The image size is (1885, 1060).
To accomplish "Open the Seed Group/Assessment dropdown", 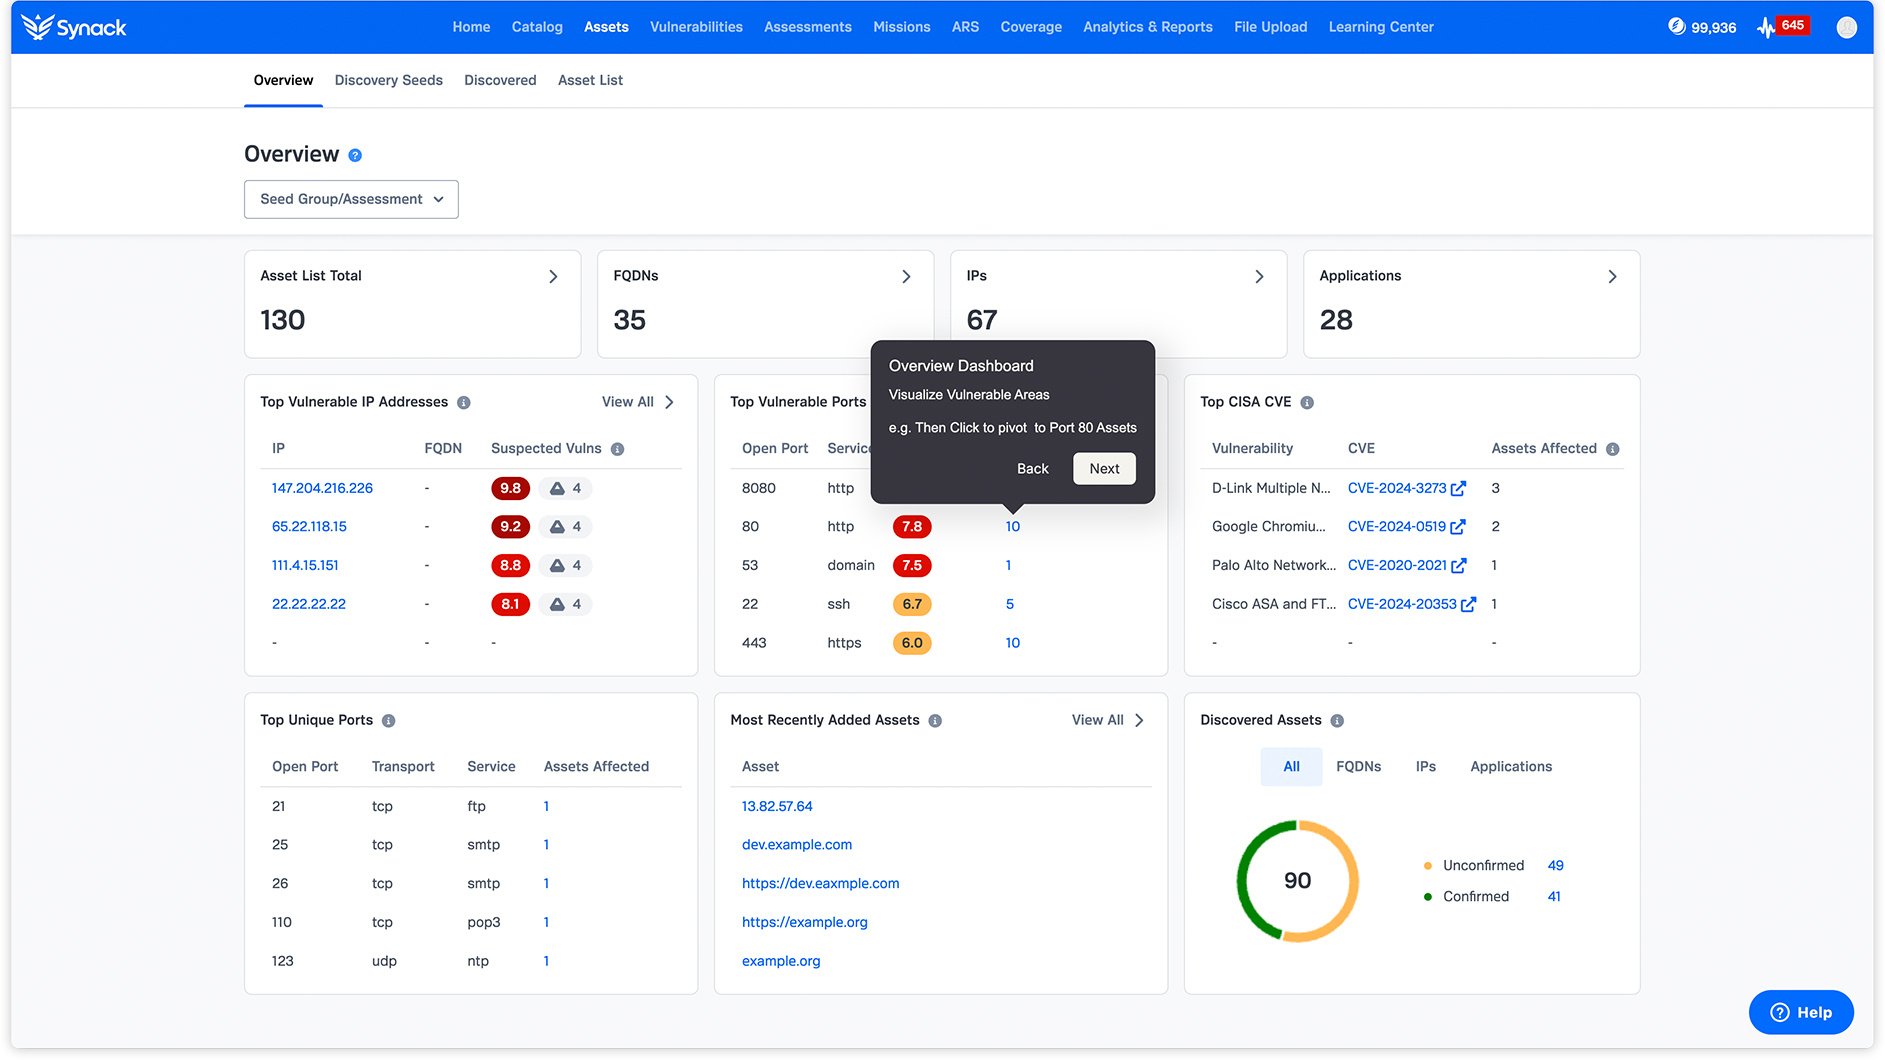I will point(351,199).
